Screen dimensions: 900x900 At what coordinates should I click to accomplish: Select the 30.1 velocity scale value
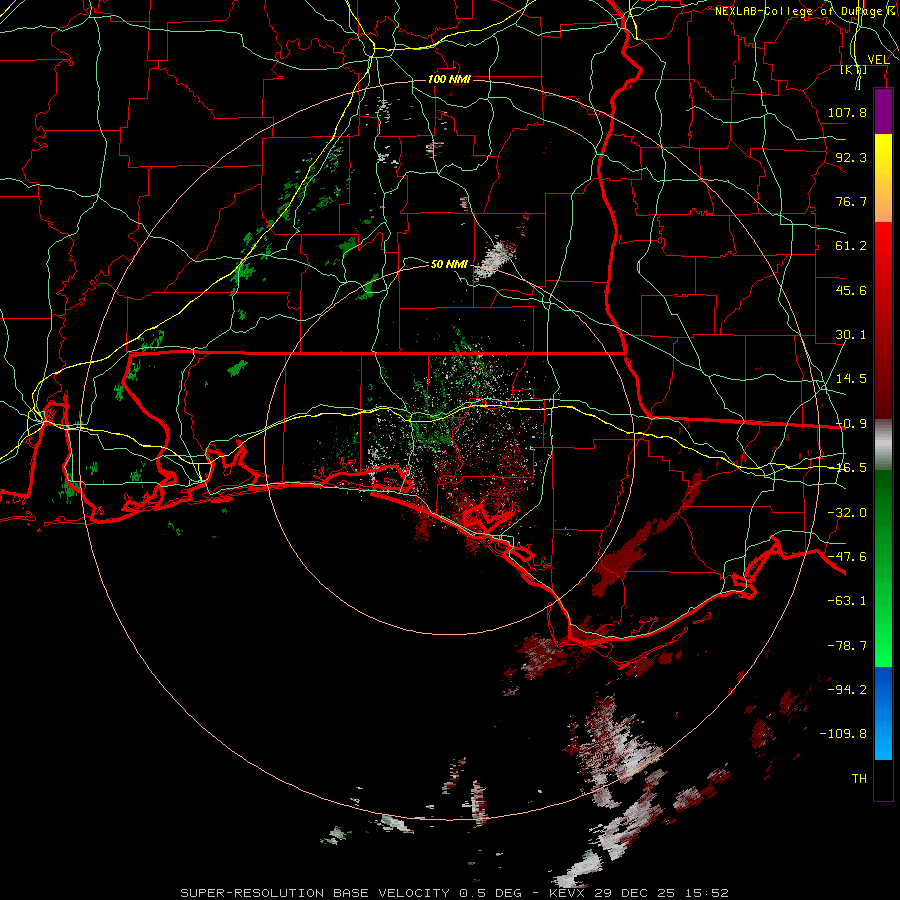tap(851, 335)
